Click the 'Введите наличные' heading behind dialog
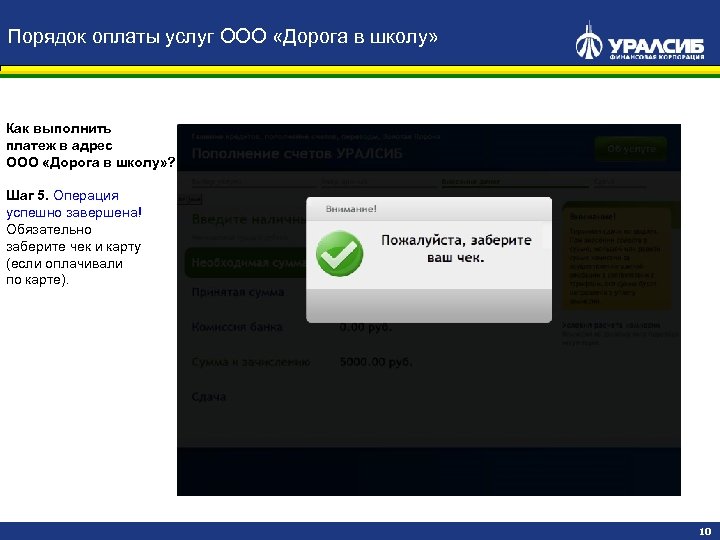The width and height of the screenshot is (720, 540). [x=249, y=219]
